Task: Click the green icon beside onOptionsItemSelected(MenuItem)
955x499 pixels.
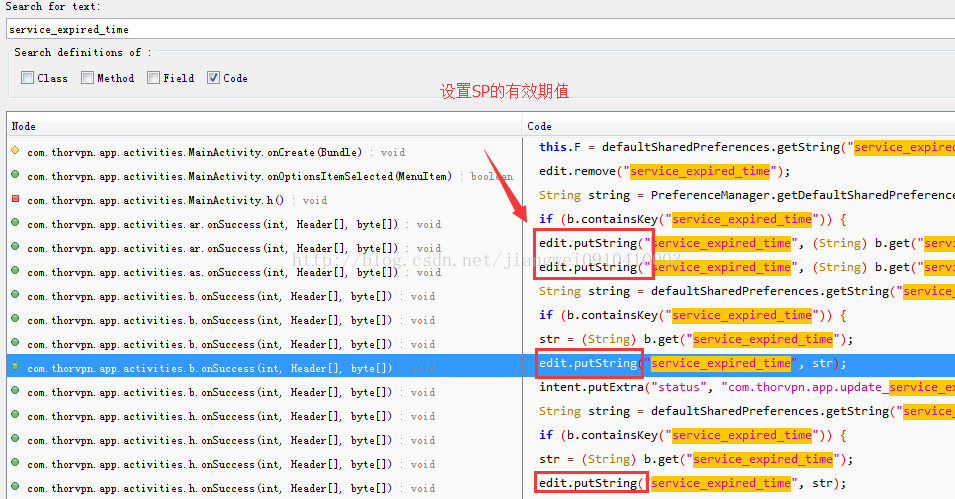Action: click(15, 175)
